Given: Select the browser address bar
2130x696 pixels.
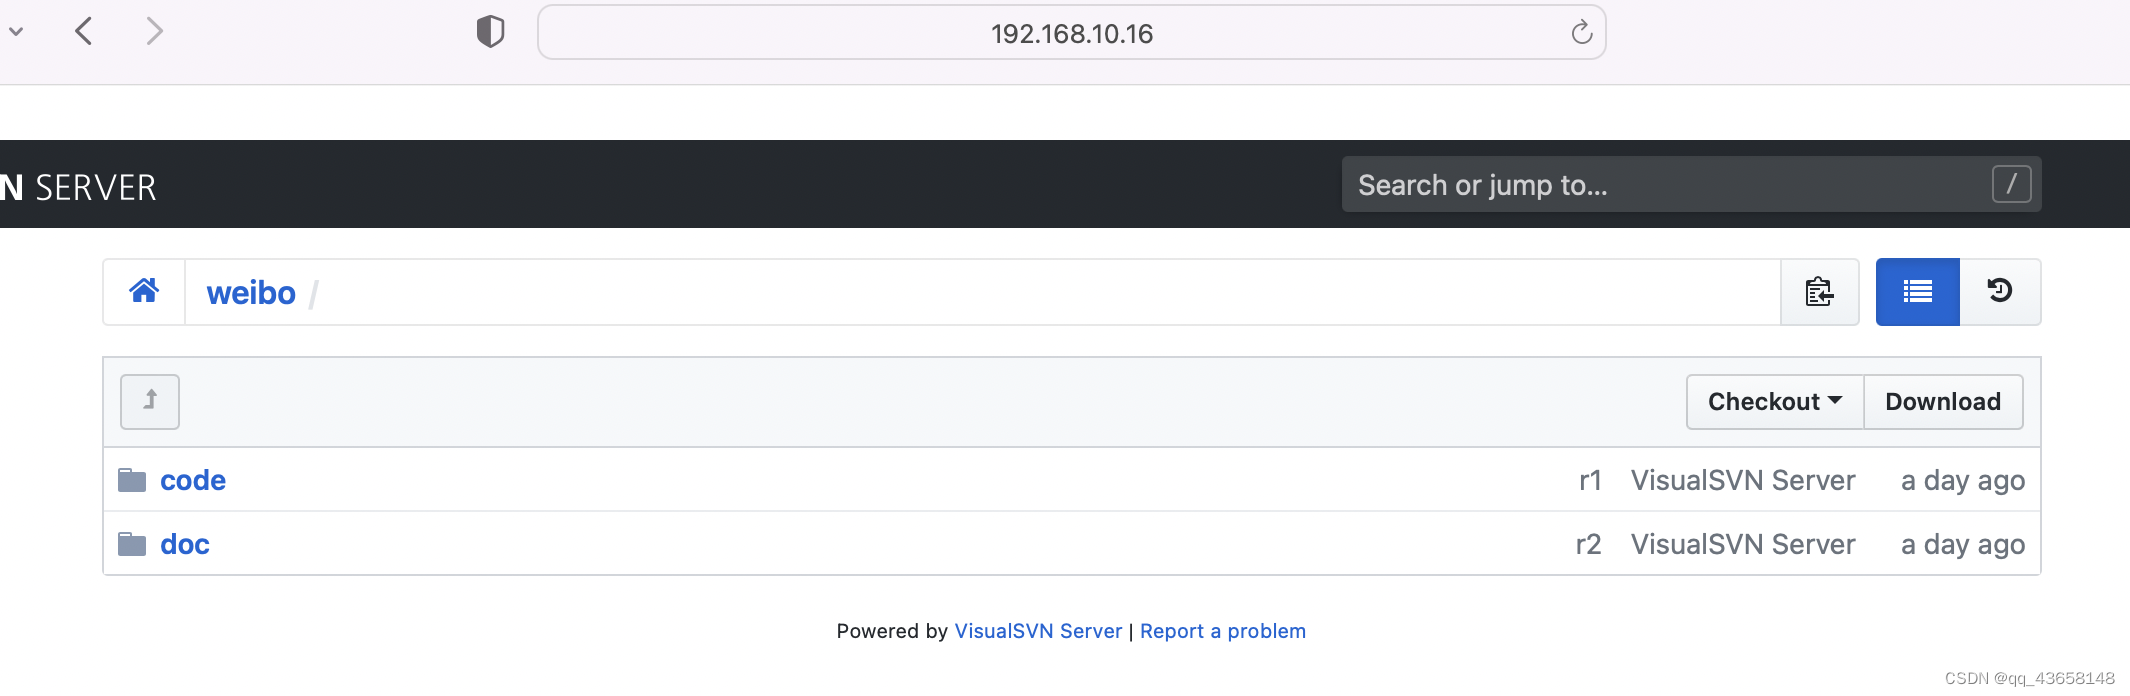Looking at the screenshot, I should [1070, 32].
